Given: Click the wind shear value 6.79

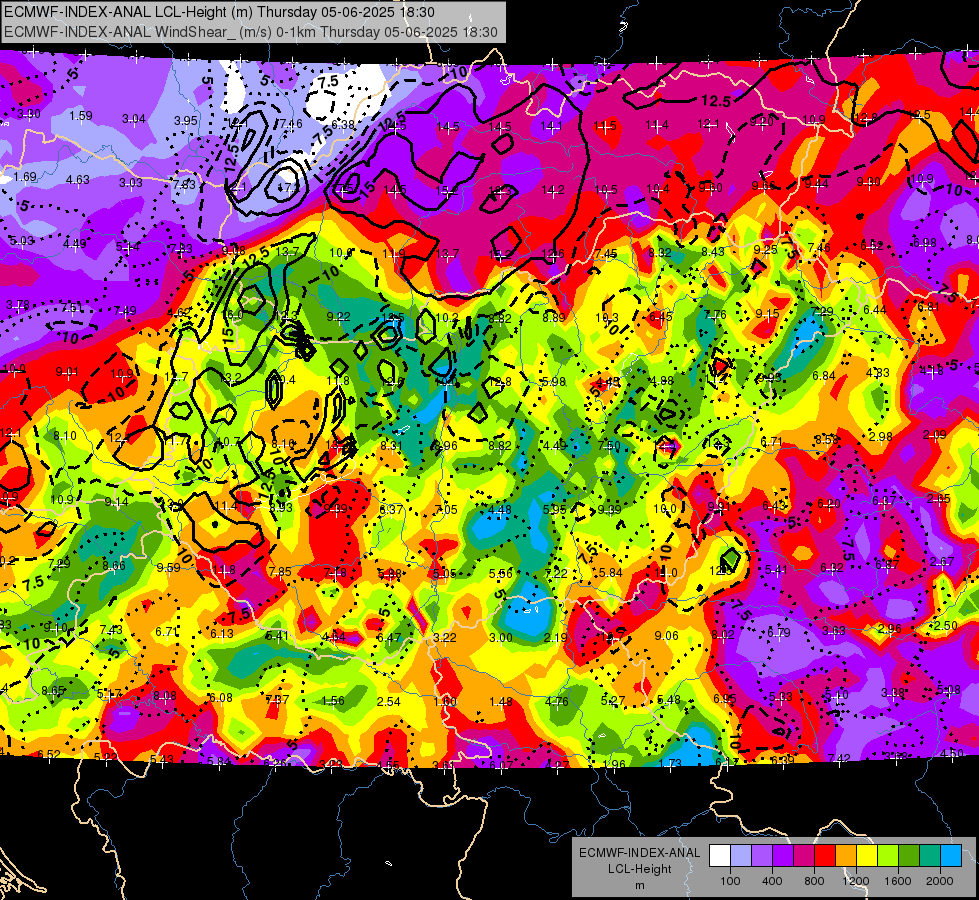Looking at the screenshot, I should [x=779, y=633].
